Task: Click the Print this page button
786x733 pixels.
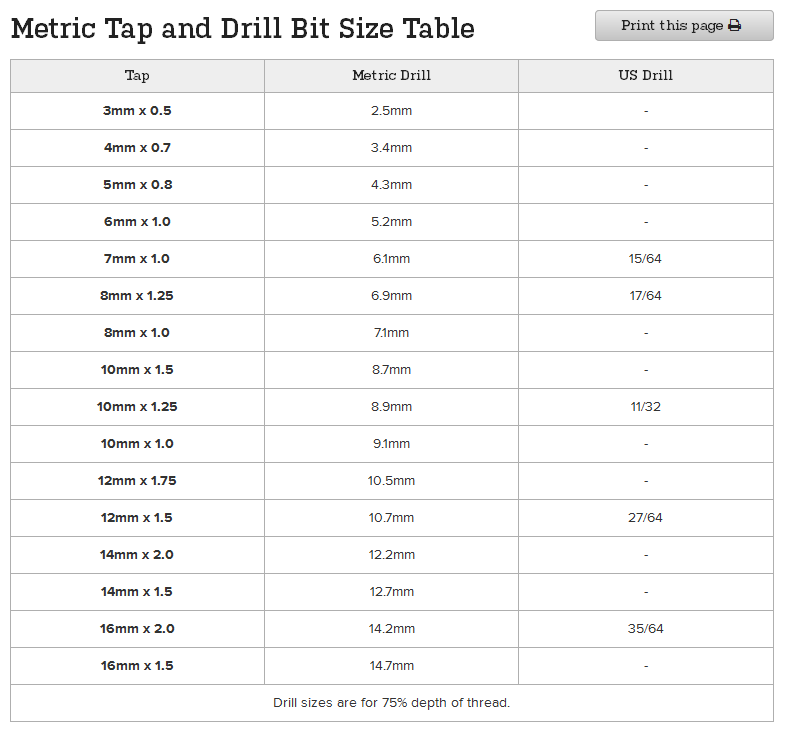Action: pyautogui.click(x=684, y=26)
